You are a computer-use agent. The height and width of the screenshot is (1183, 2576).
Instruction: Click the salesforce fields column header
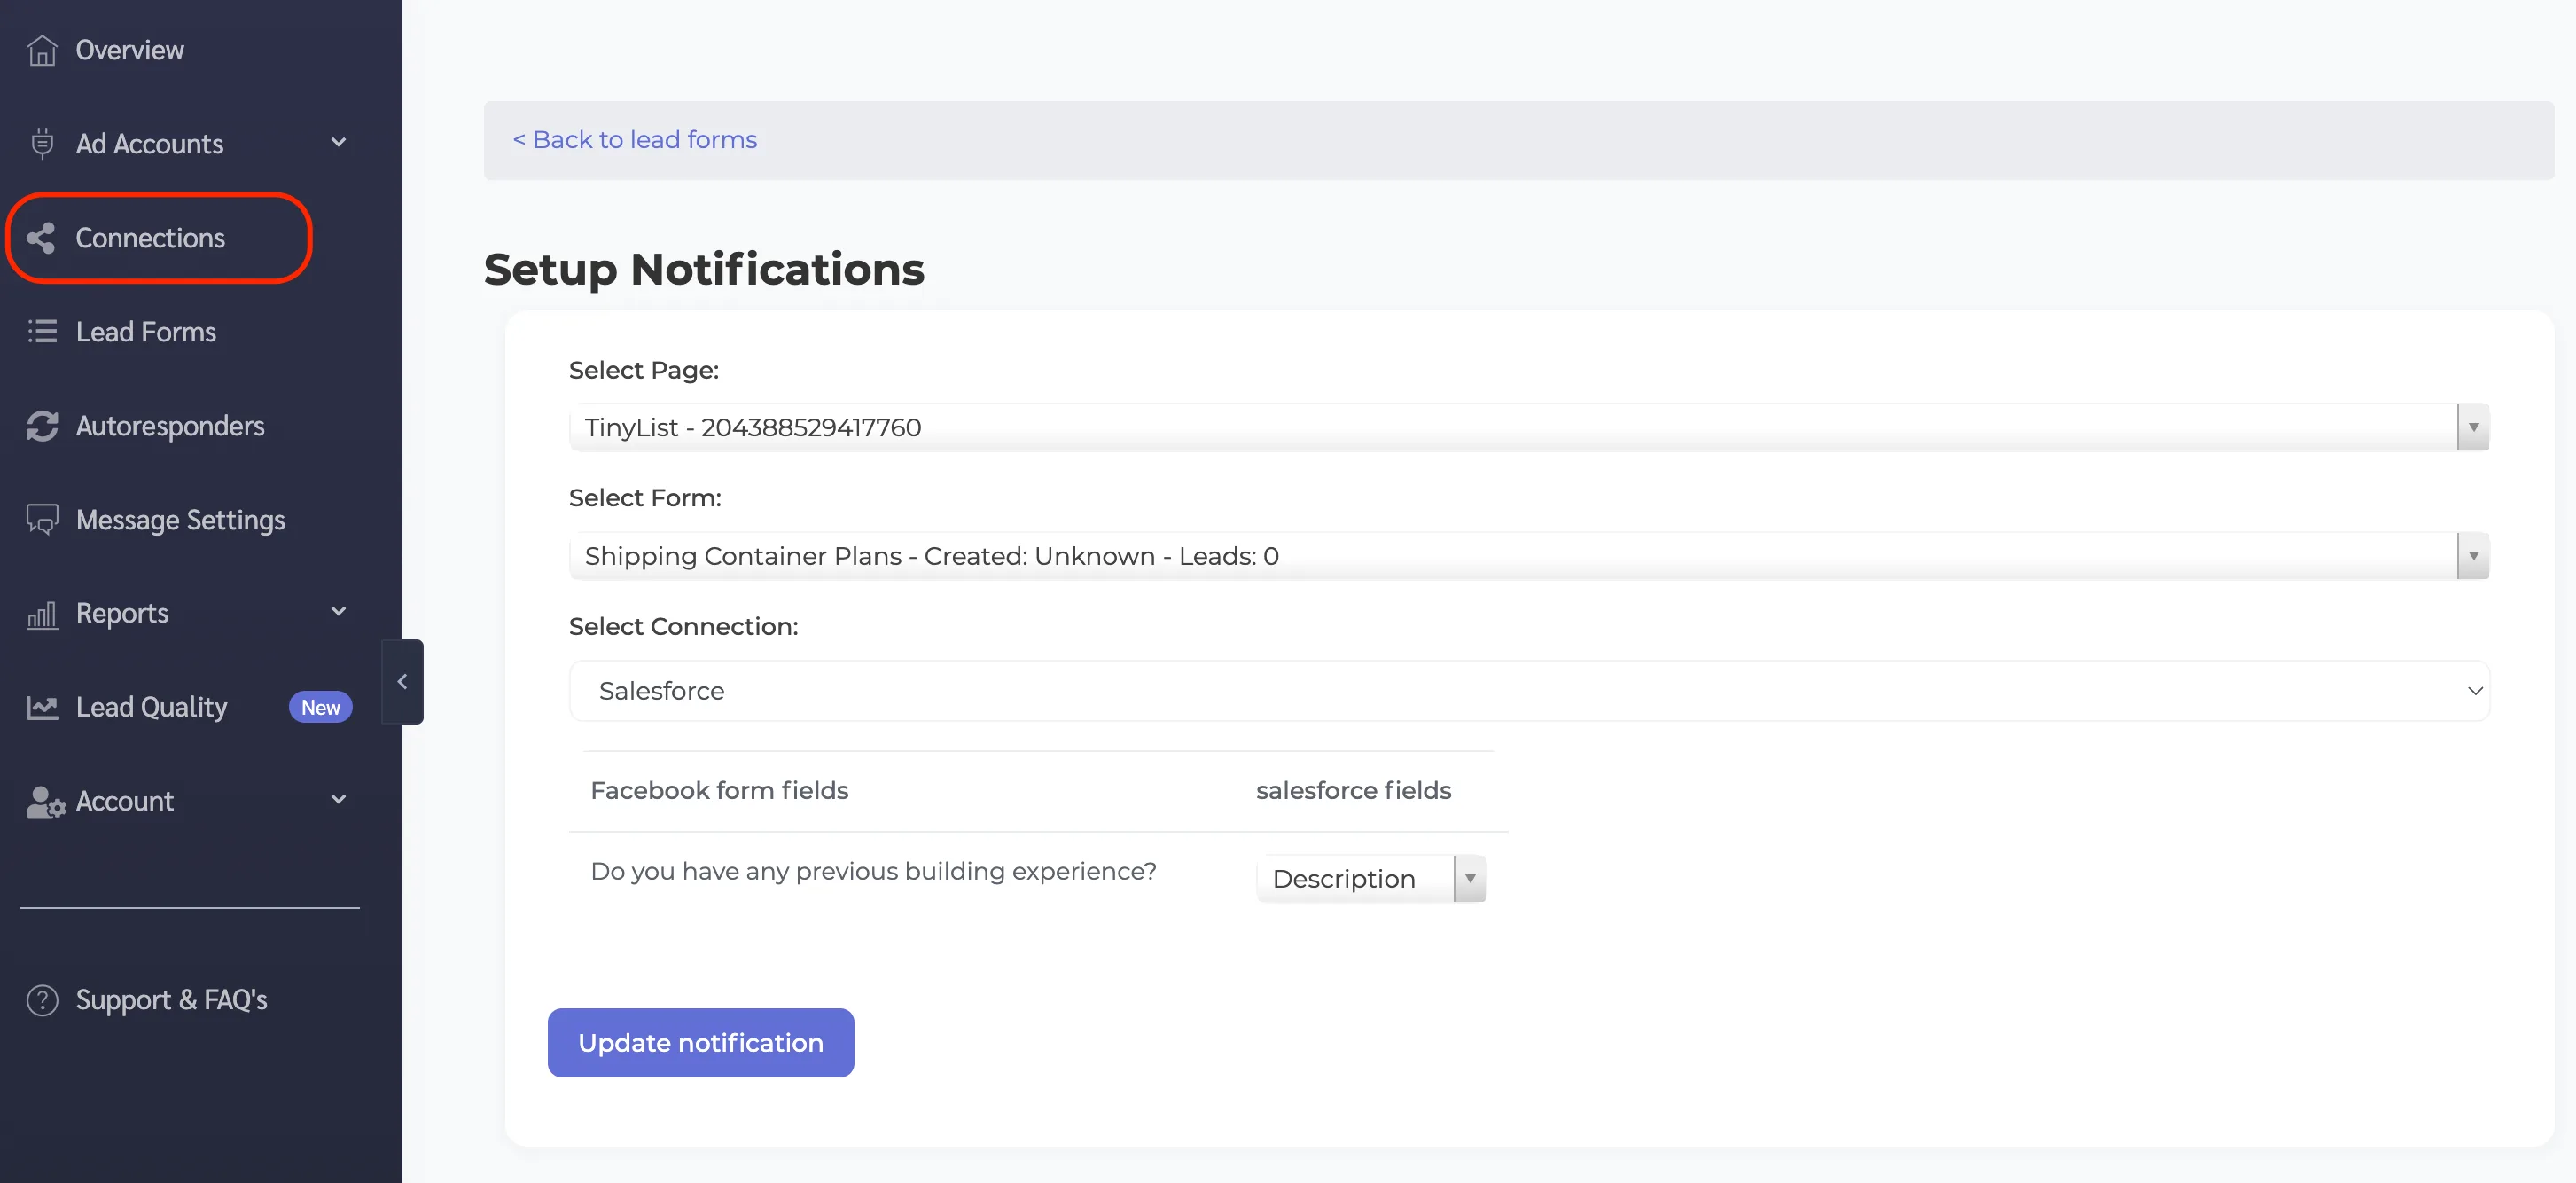pyautogui.click(x=1354, y=791)
